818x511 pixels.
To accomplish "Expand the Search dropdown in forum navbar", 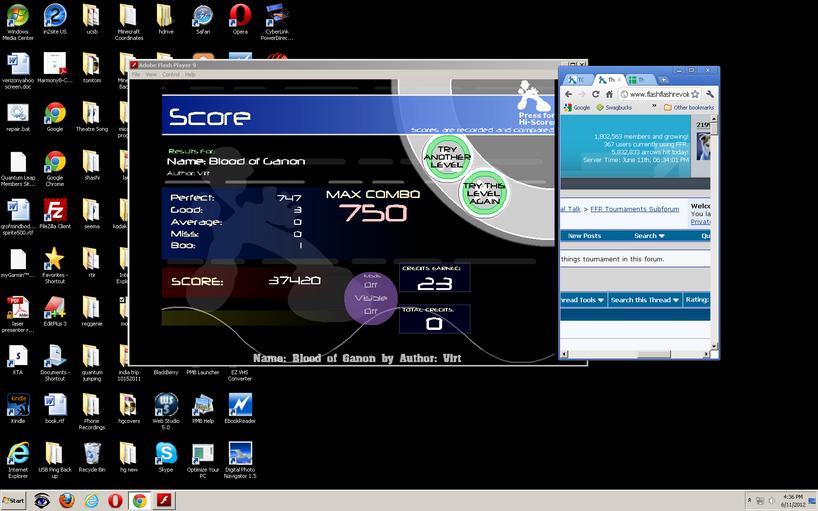I will (649, 236).
